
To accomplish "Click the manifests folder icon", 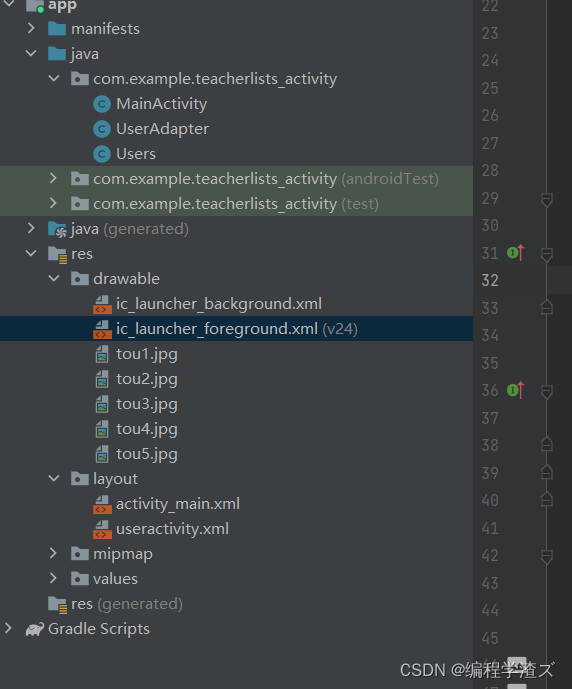I will point(57,29).
